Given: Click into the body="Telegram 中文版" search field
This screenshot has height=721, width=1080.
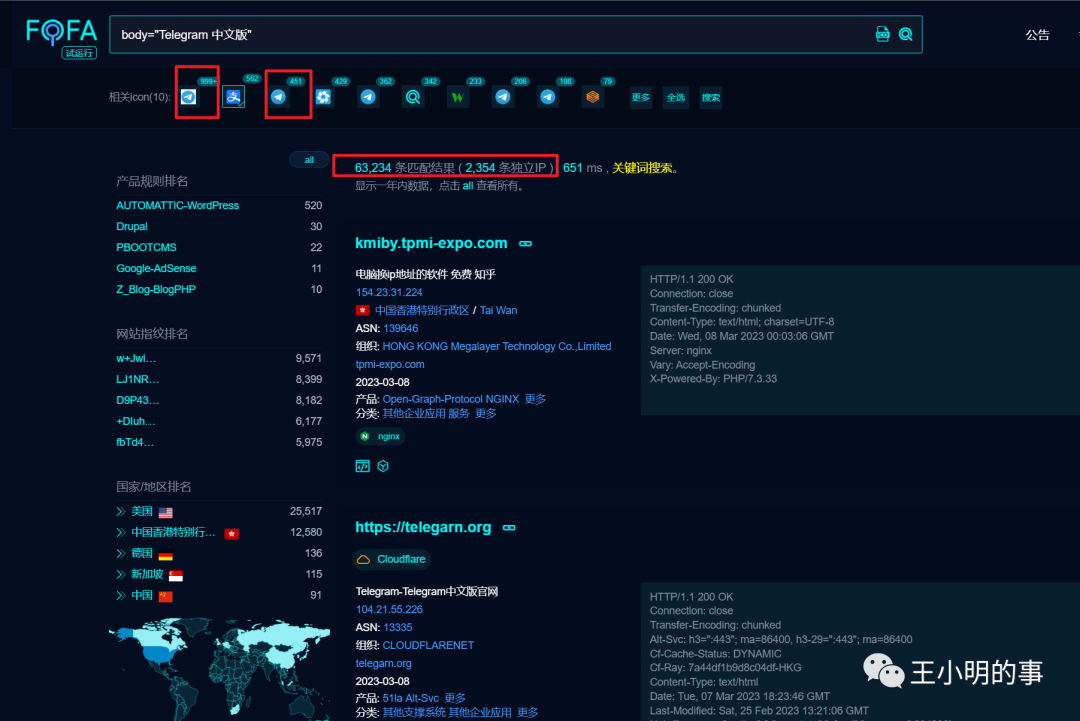Looking at the screenshot, I should pyautogui.click(x=489, y=34).
